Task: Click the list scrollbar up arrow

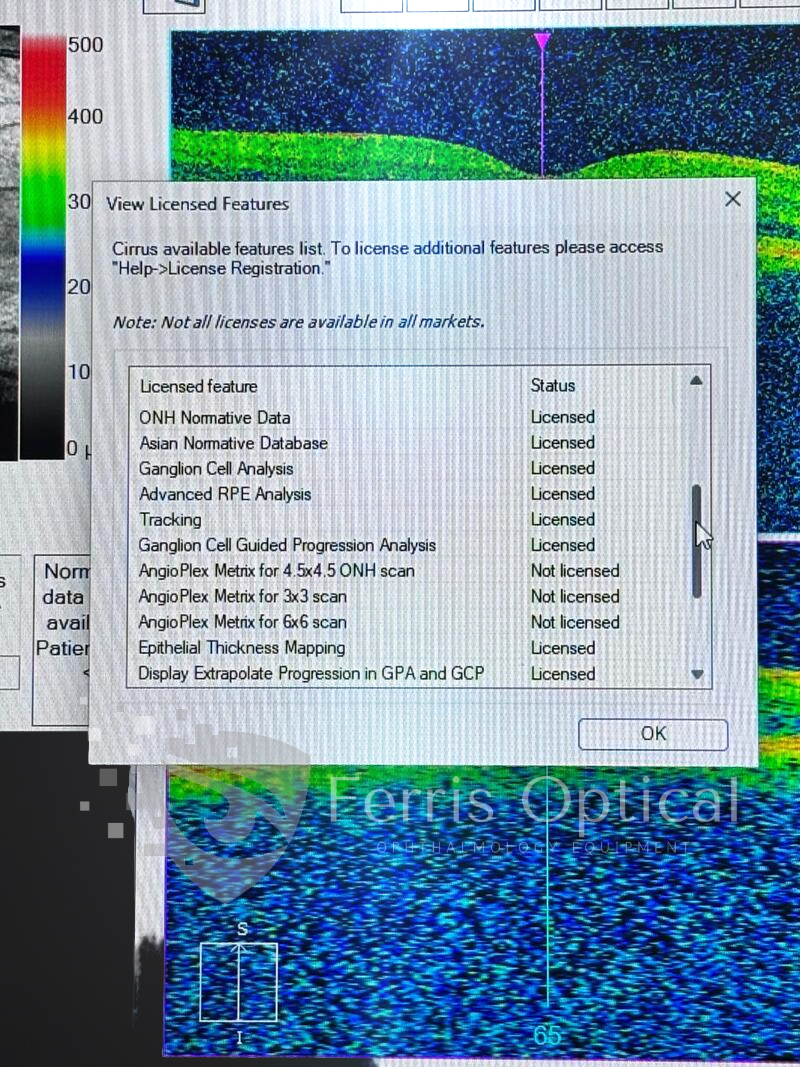Action: coord(696,381)
